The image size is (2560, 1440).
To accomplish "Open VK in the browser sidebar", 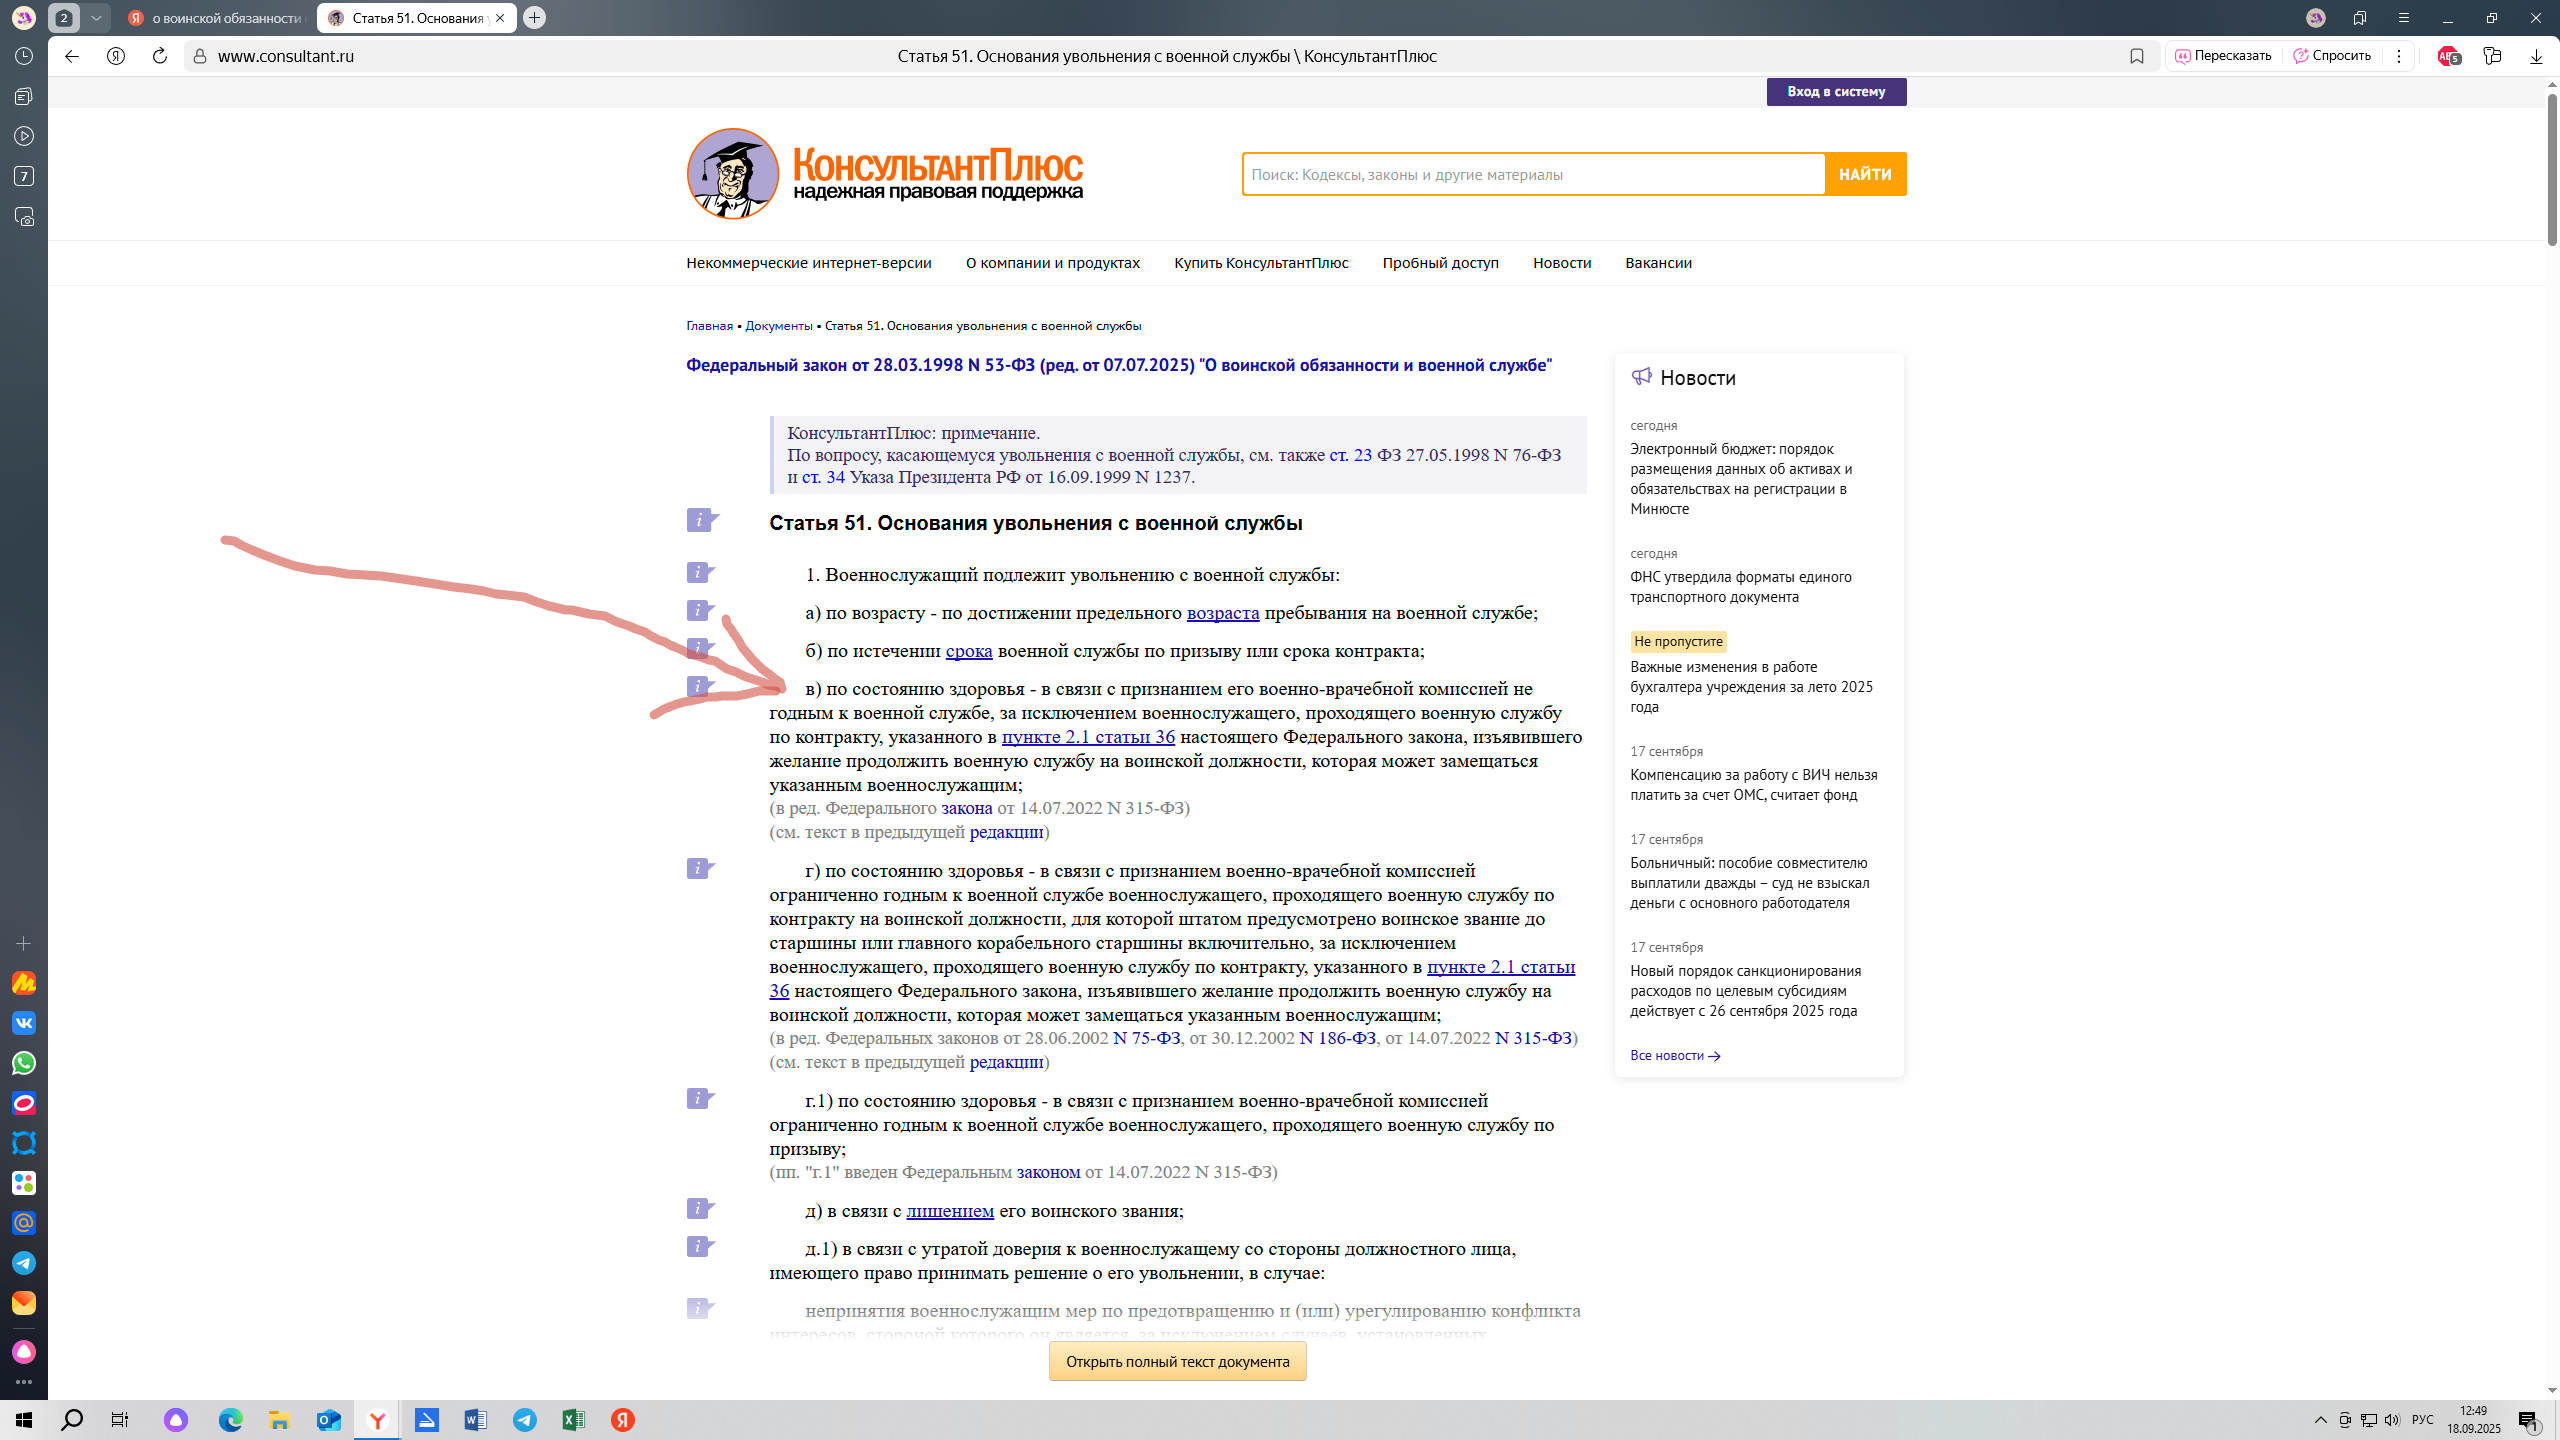I will [24, 1023].
